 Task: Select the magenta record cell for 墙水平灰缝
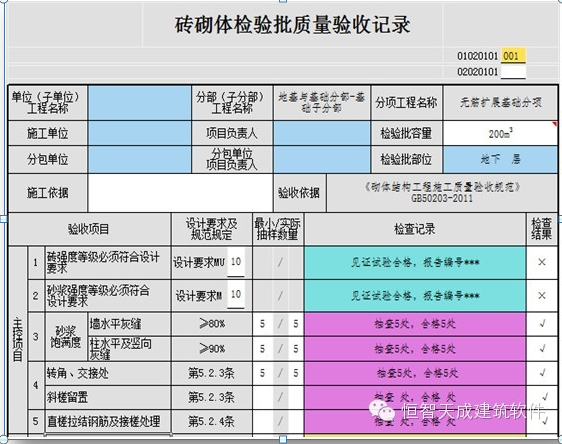click(415, 324)
